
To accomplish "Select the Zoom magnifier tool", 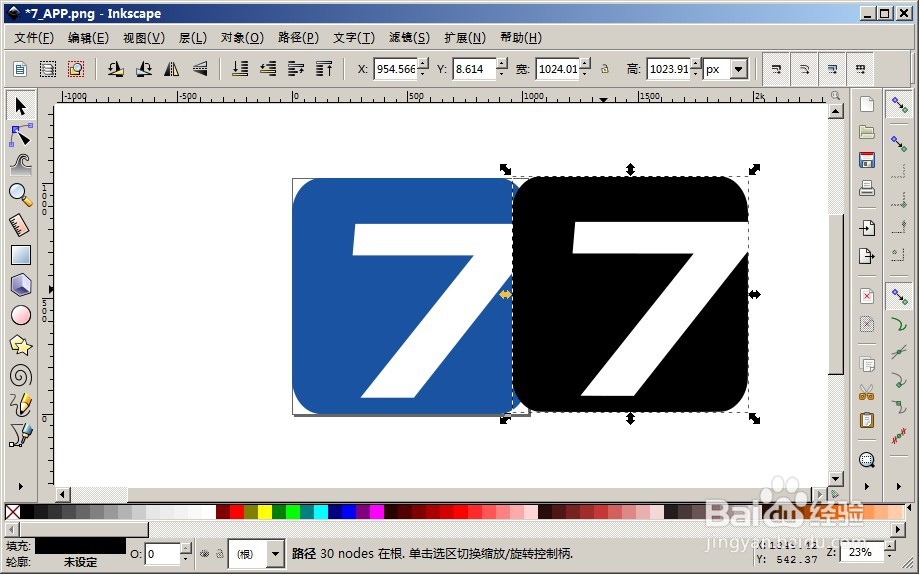I will click(21, 195).
